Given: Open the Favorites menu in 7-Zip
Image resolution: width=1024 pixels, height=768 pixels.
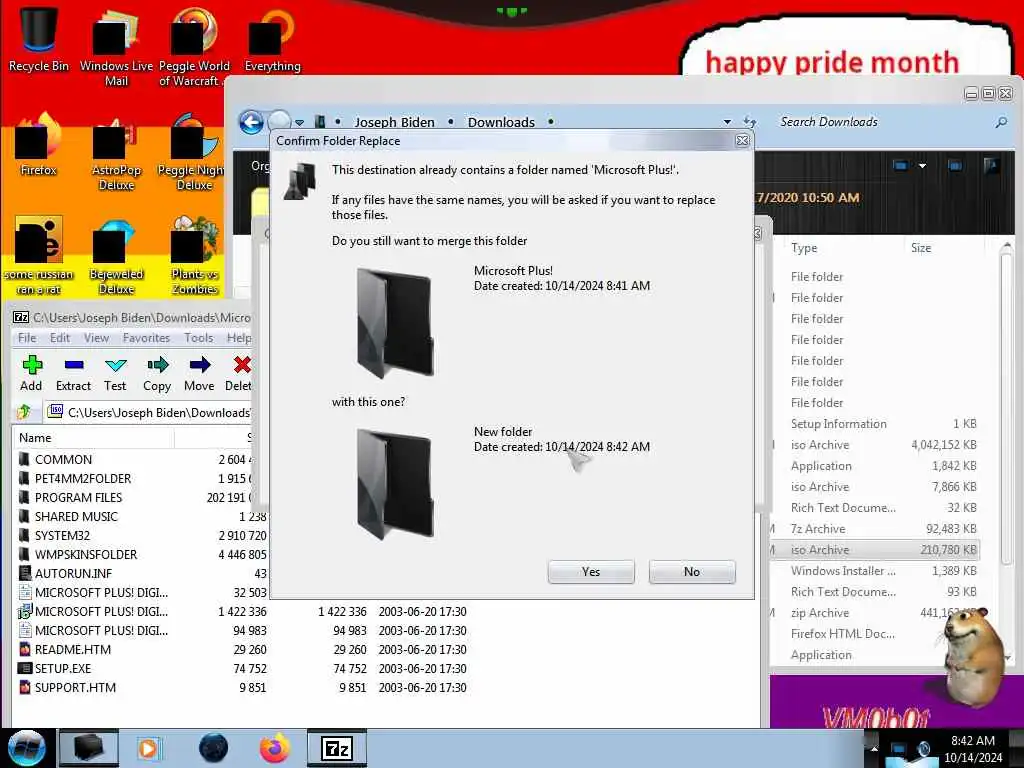Looking at the screenshot, I should (146, 338).
